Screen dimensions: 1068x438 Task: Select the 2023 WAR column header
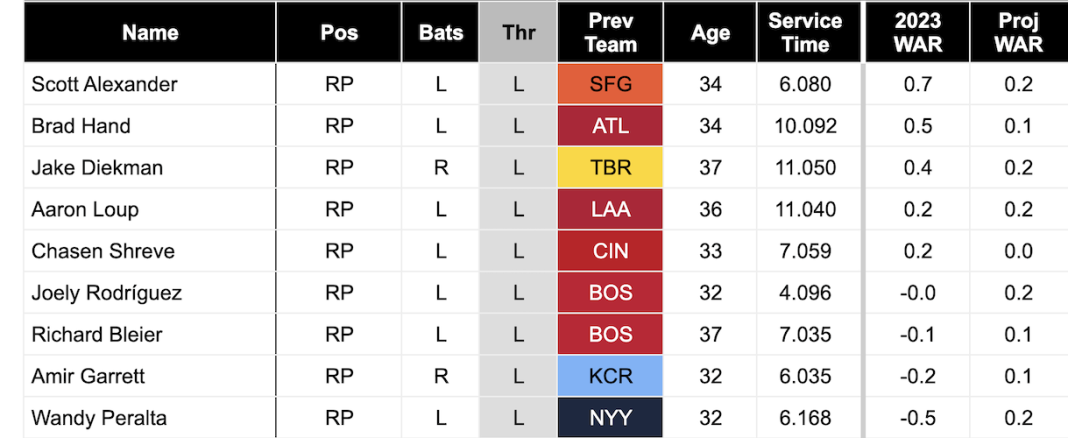click(x=917, y=32)
